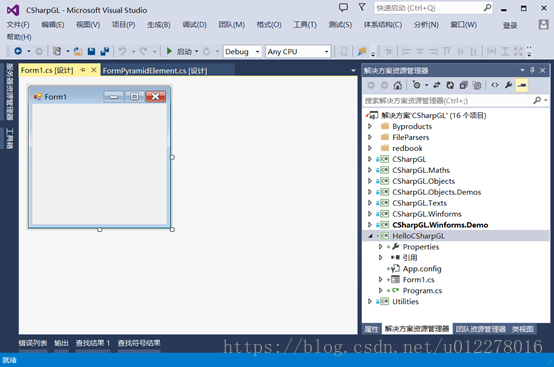Switch to the 团队资源管理器 tab
The width and height of the screenshot is (554, 367).
coord(481,329)
